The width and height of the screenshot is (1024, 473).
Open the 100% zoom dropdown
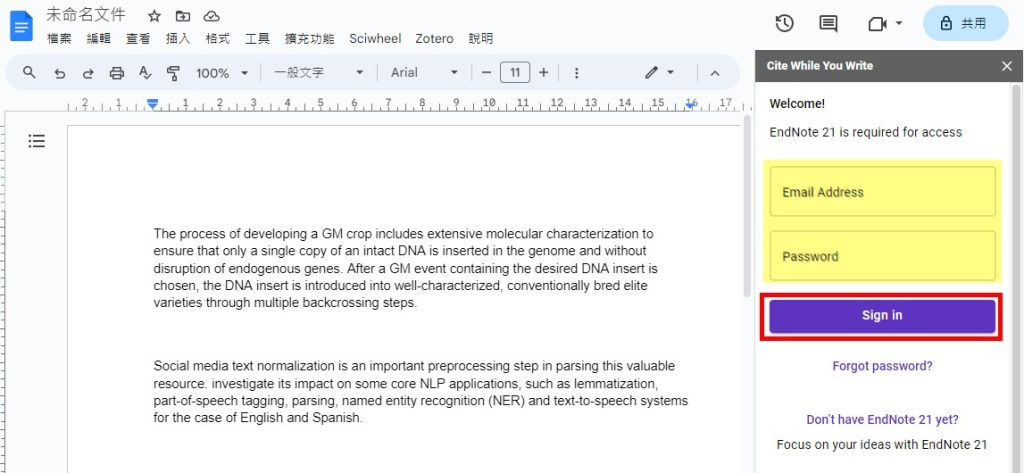tap(222, 73)
